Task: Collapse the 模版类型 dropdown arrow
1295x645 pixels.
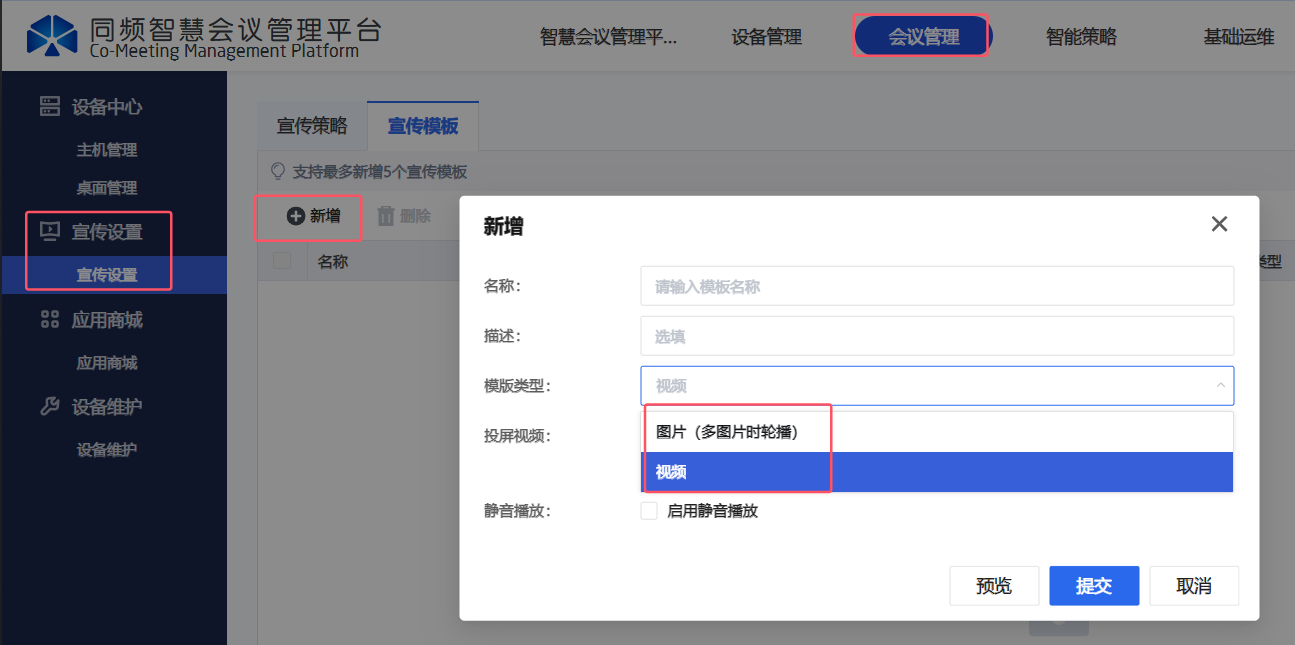Action: [x=1220, y=386]
